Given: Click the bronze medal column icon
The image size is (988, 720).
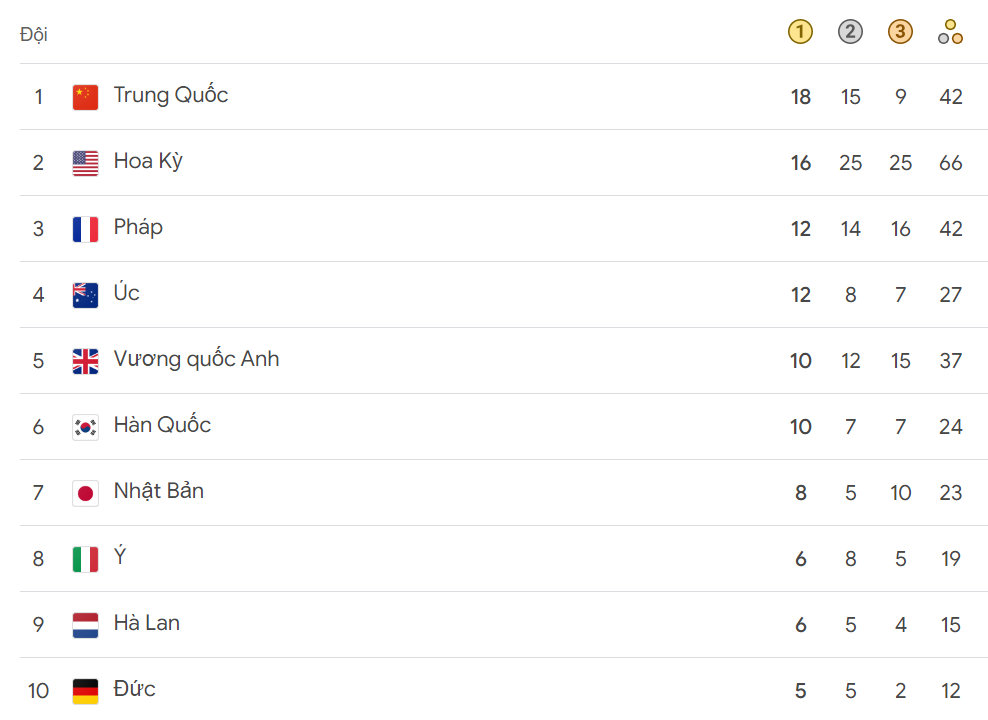Looking at the screenshot, I should click(900, 31).
